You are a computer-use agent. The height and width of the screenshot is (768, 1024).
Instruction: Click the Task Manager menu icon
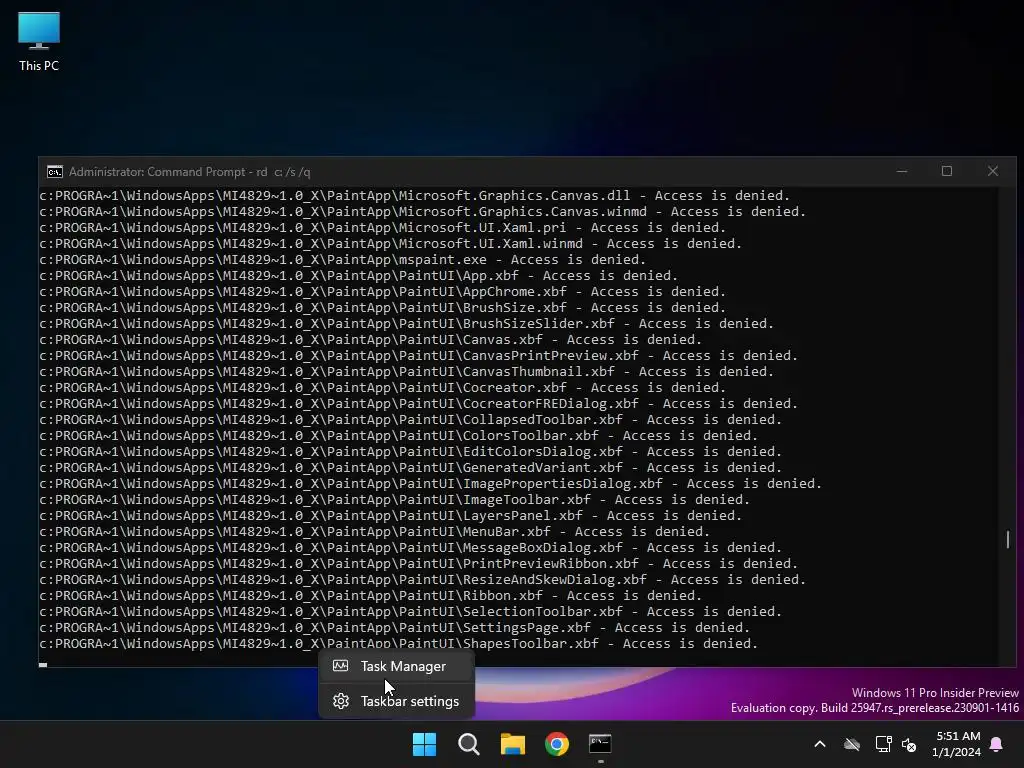pos(340,666)
